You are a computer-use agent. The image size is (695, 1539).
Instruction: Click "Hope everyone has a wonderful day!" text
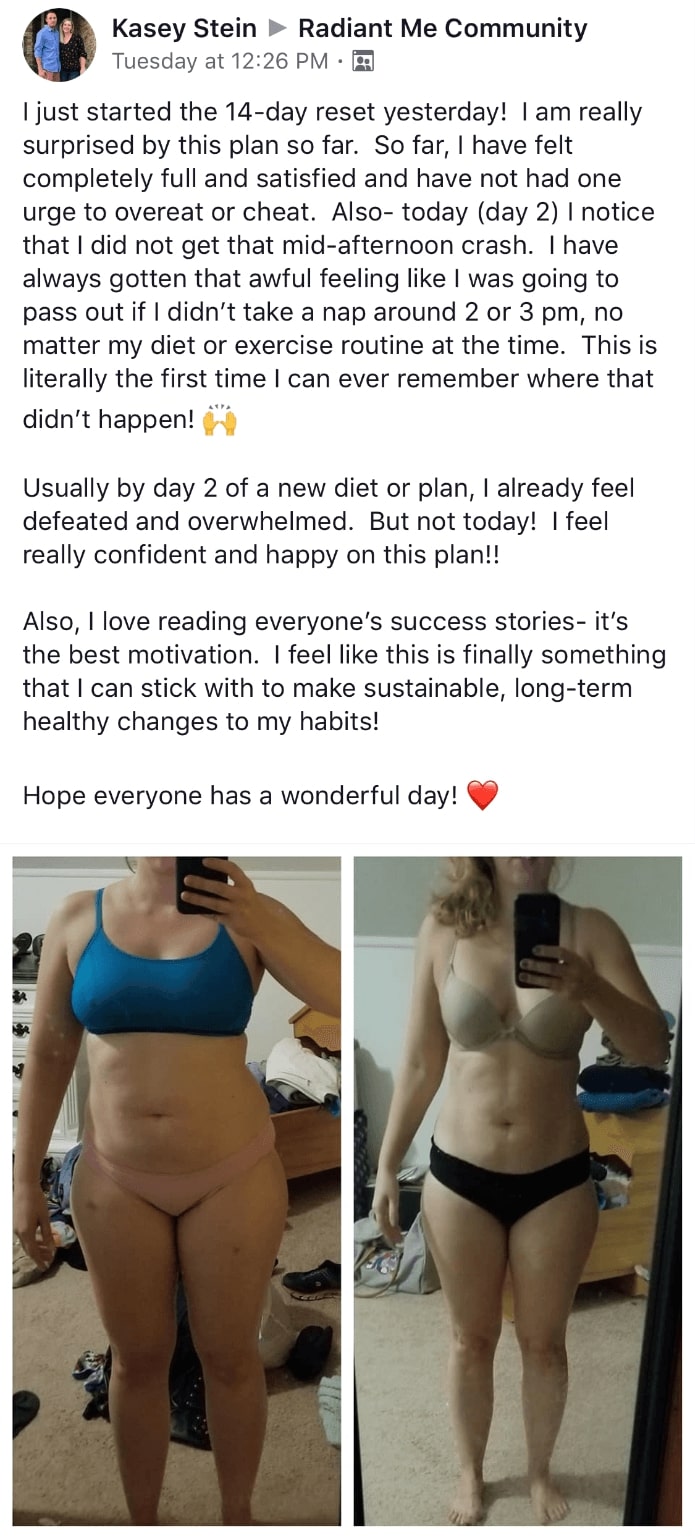240,796
